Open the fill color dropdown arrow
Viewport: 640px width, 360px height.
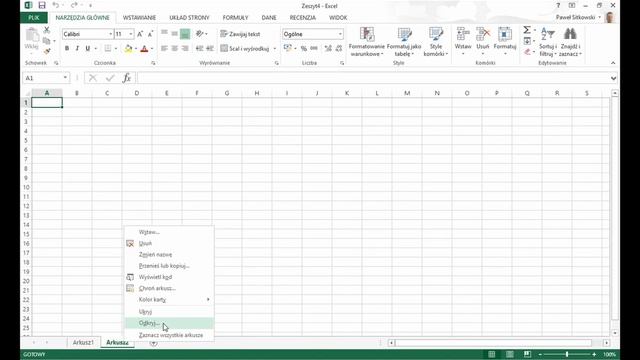[x=136, y=49]
